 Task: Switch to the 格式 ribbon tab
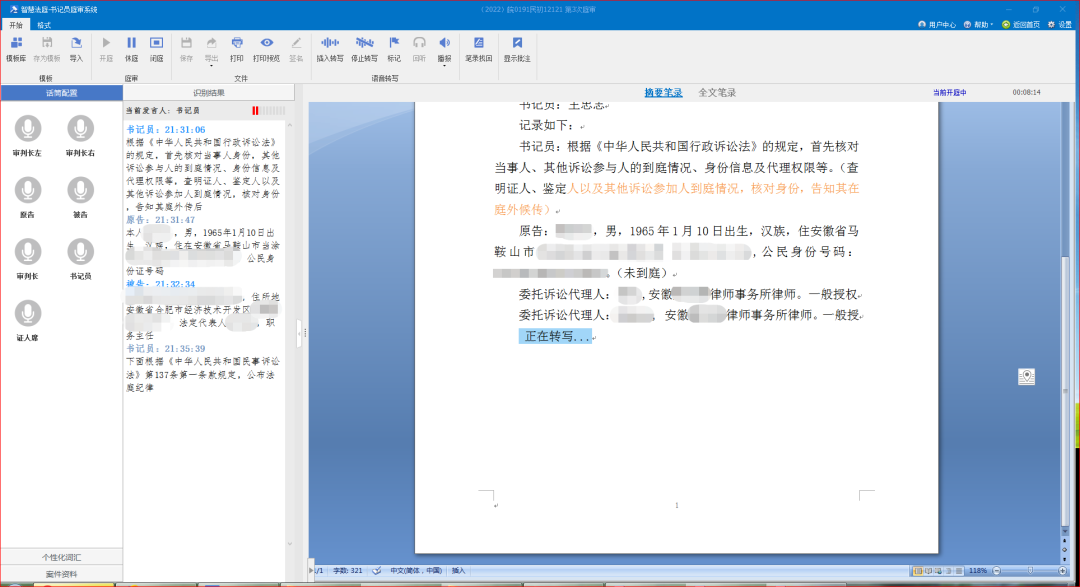coord(44,25)
